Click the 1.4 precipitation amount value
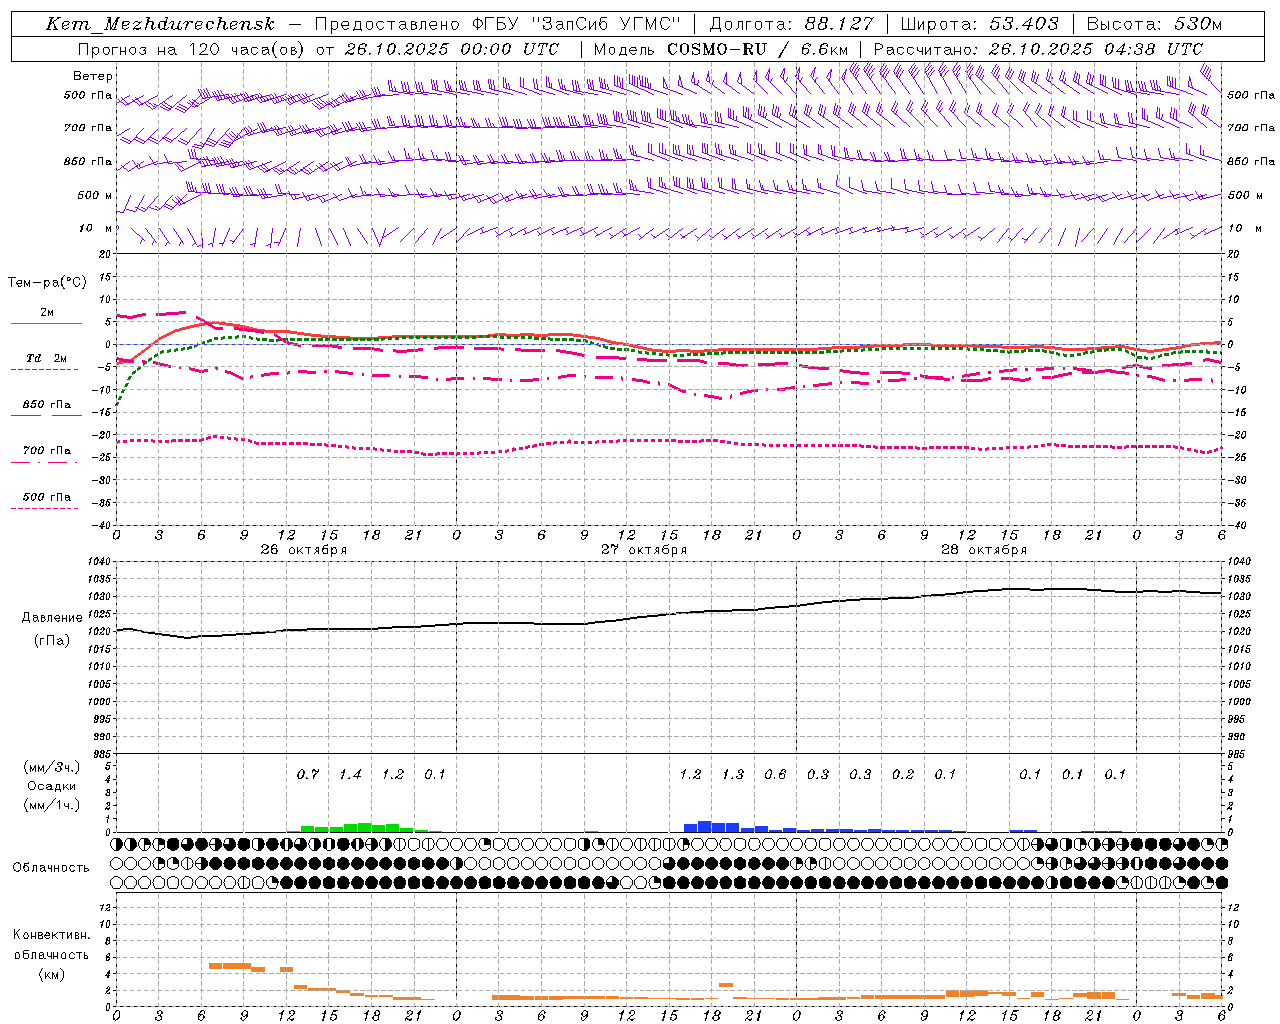The width and height of the screenshot is (1280, 1024). coord(350,774)
